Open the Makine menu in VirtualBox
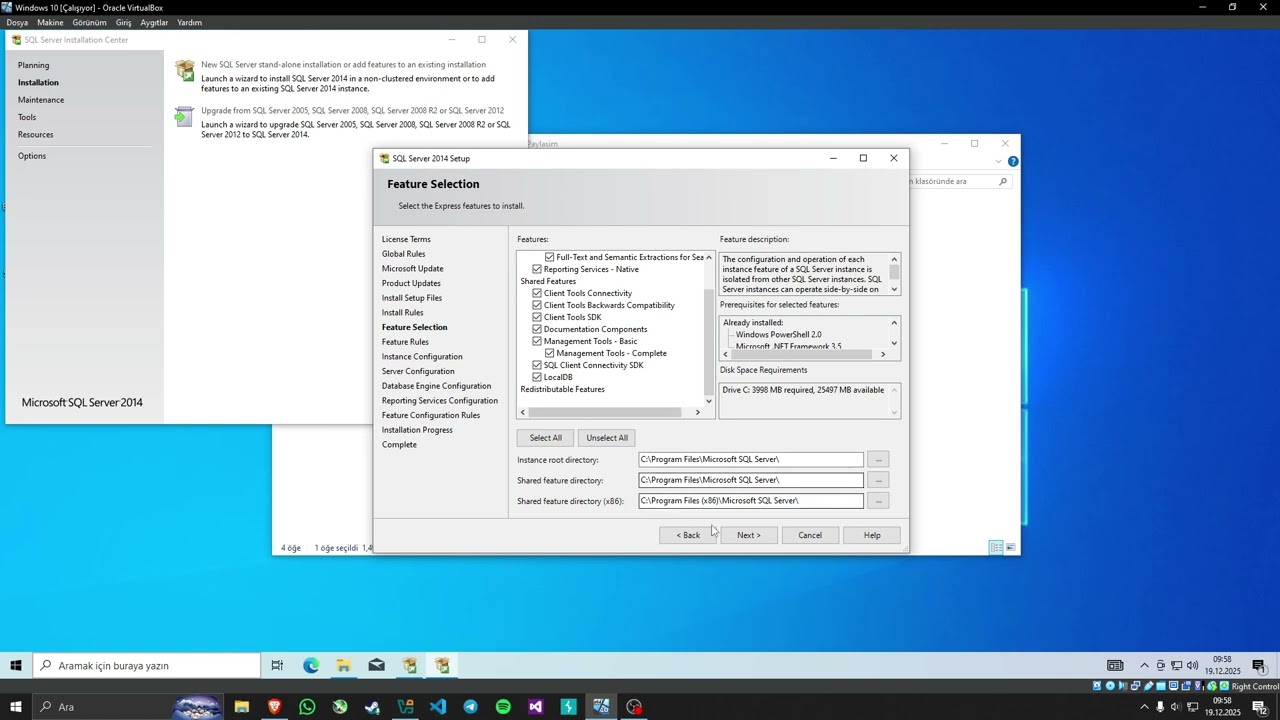 click(x=50, y=22)
